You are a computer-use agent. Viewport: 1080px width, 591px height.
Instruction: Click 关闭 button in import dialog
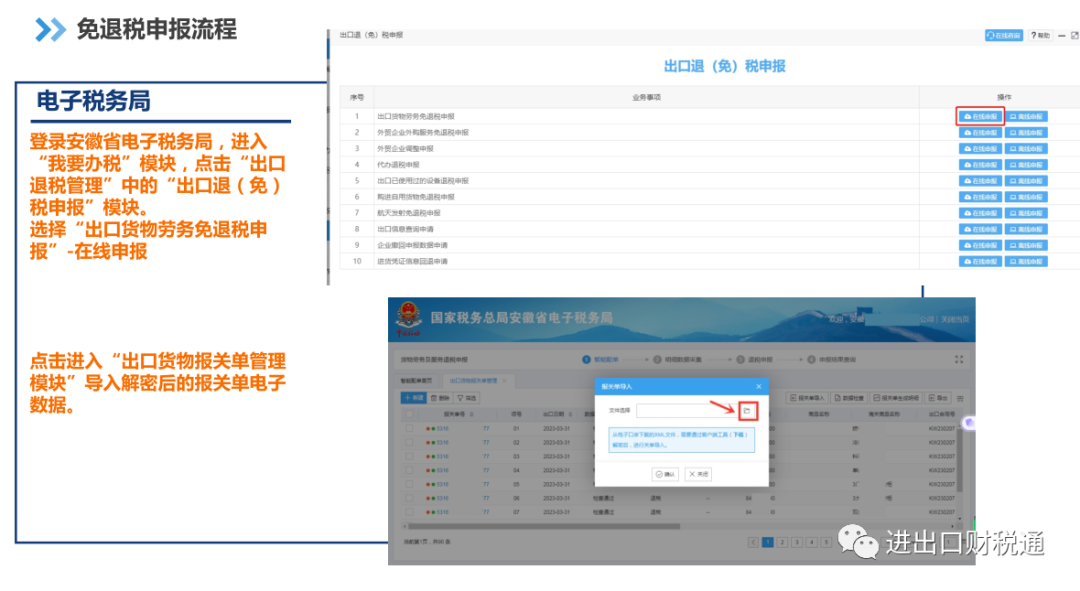(x=698, y=474)
